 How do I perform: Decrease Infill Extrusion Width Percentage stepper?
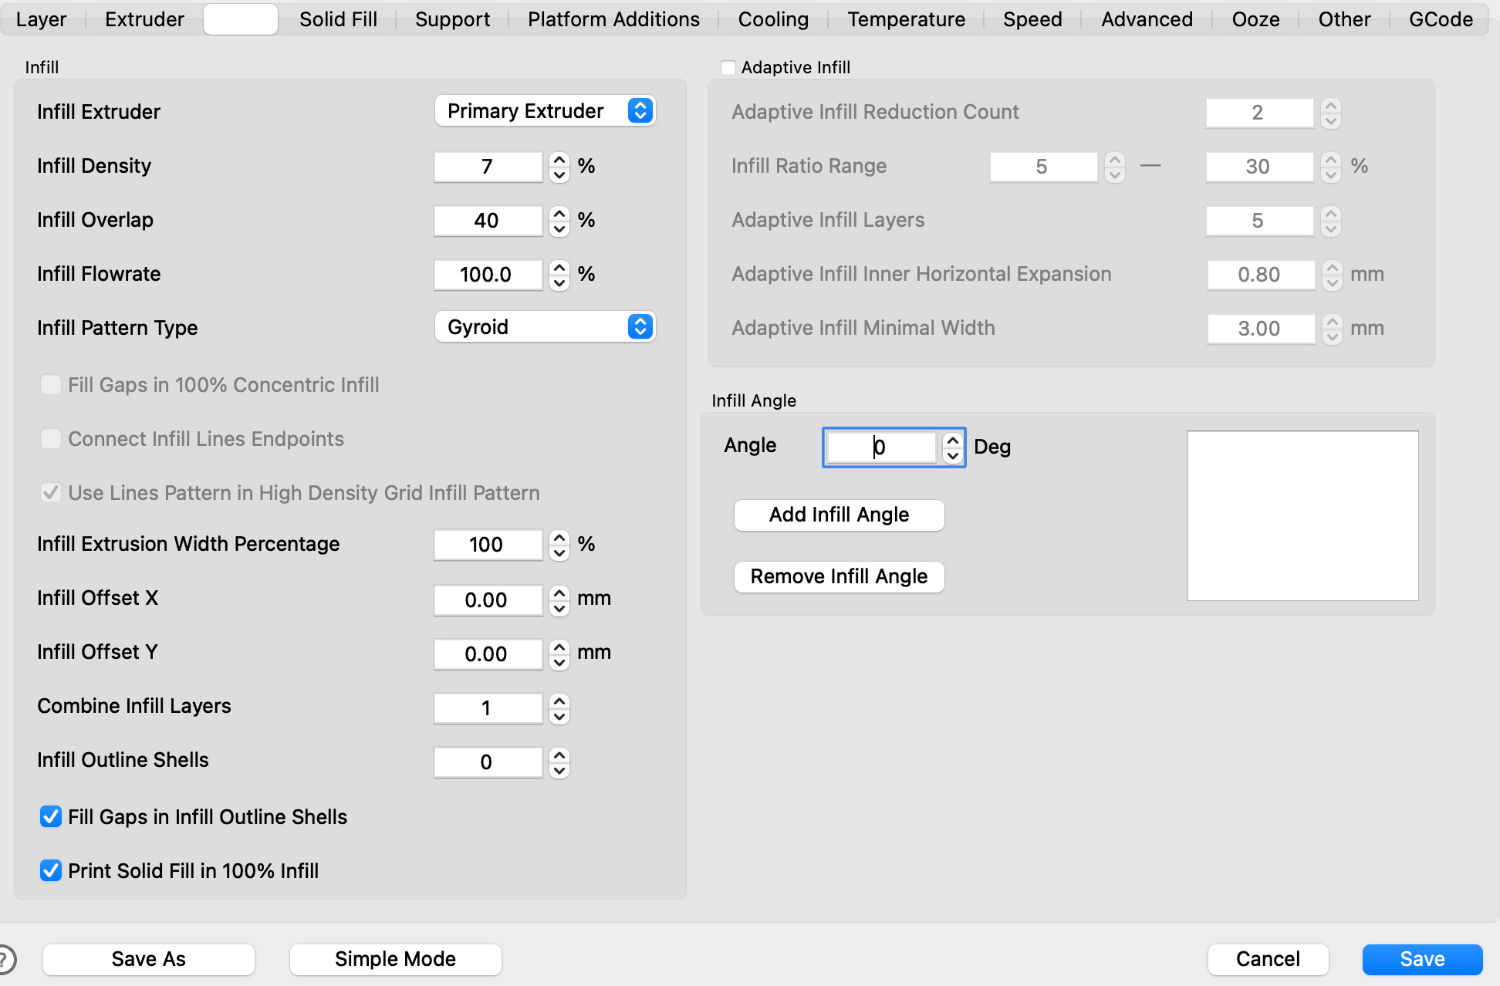click(x=559, y=552)
